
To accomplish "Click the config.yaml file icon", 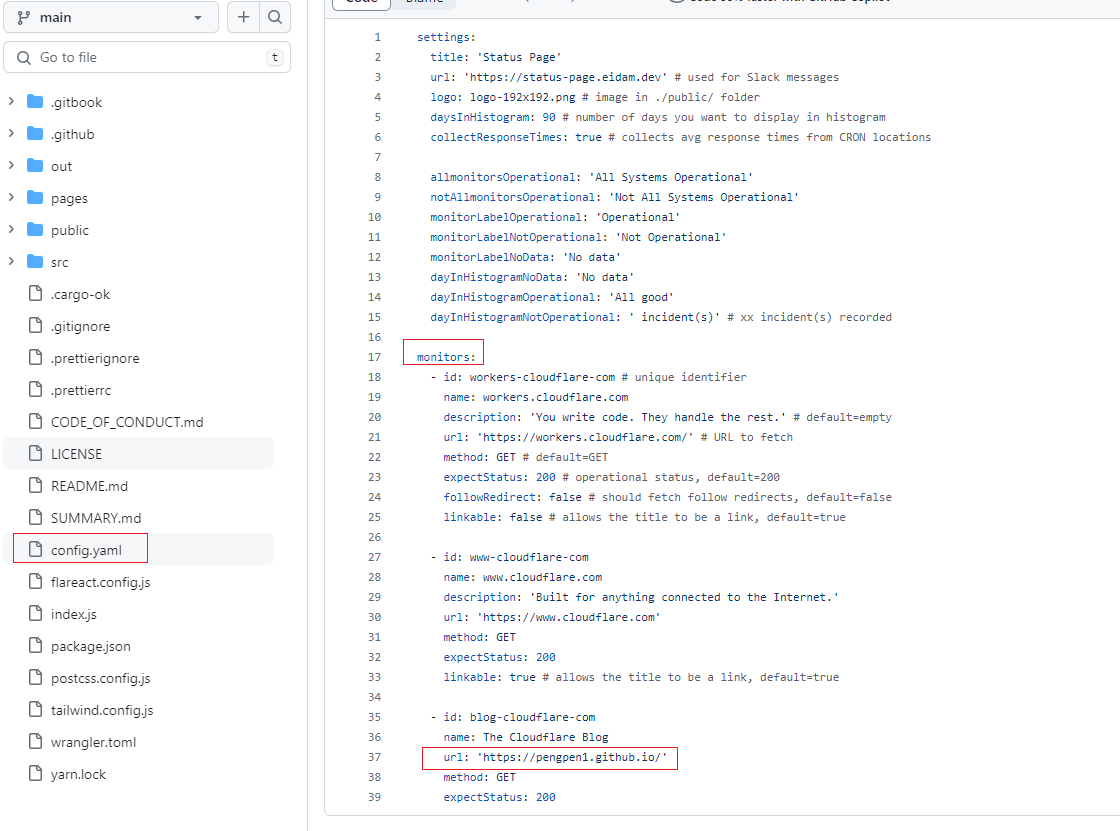I will click(36, 549).
